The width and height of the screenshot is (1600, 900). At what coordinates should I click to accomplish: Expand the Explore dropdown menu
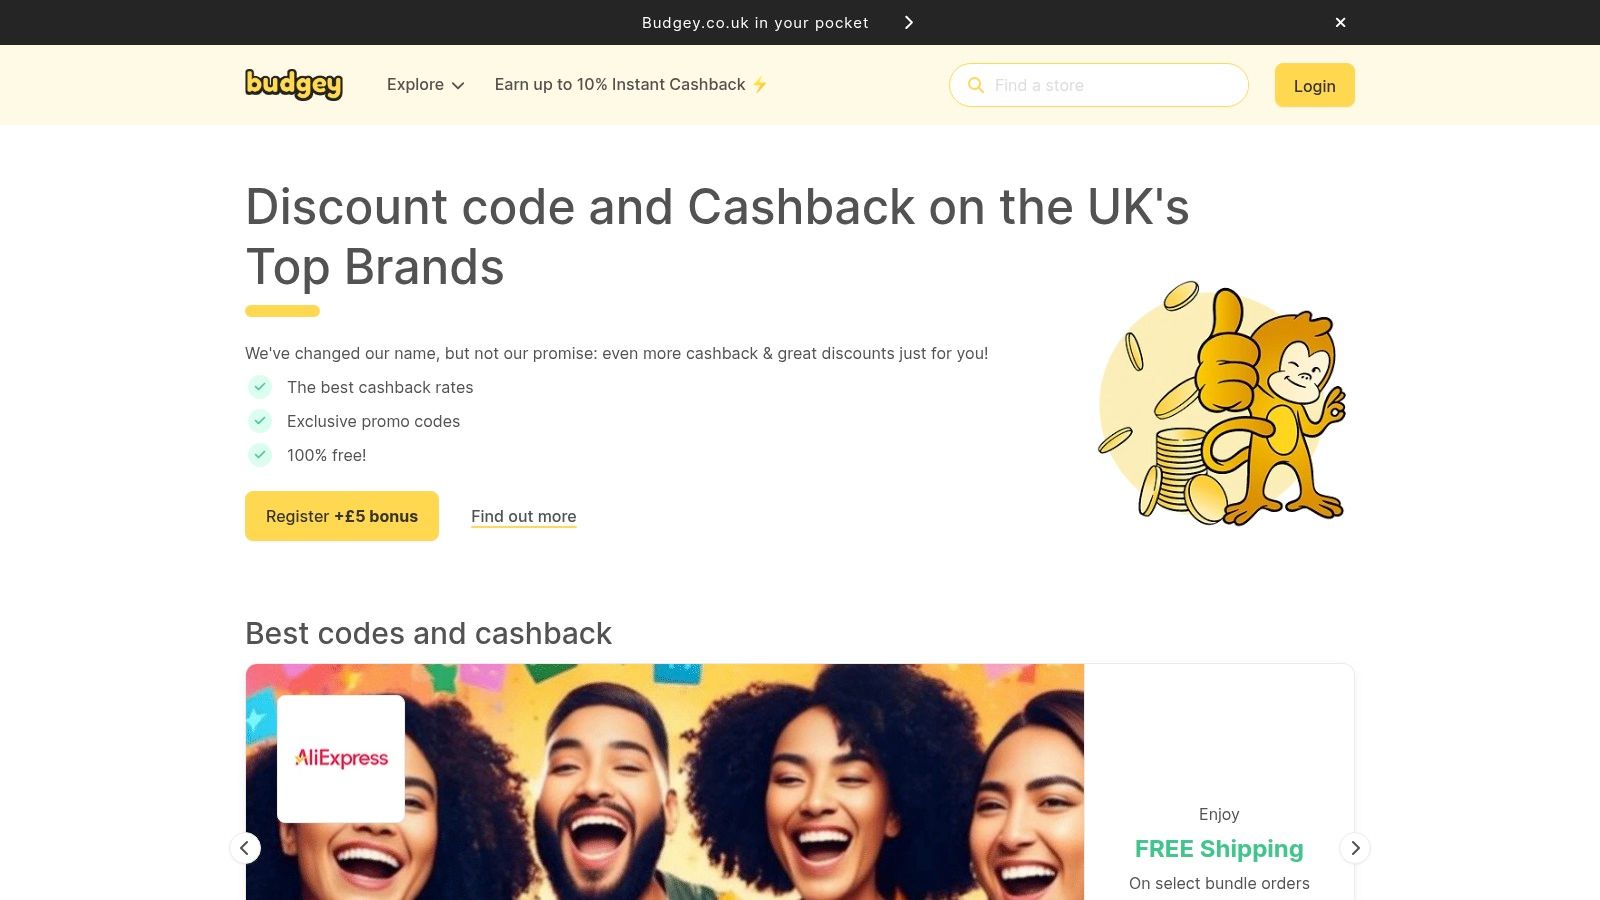point(426,85)
